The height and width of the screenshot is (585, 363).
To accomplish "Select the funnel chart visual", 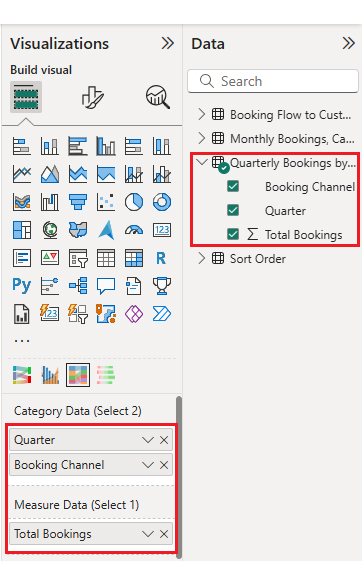I will click(x=78, y=202).
